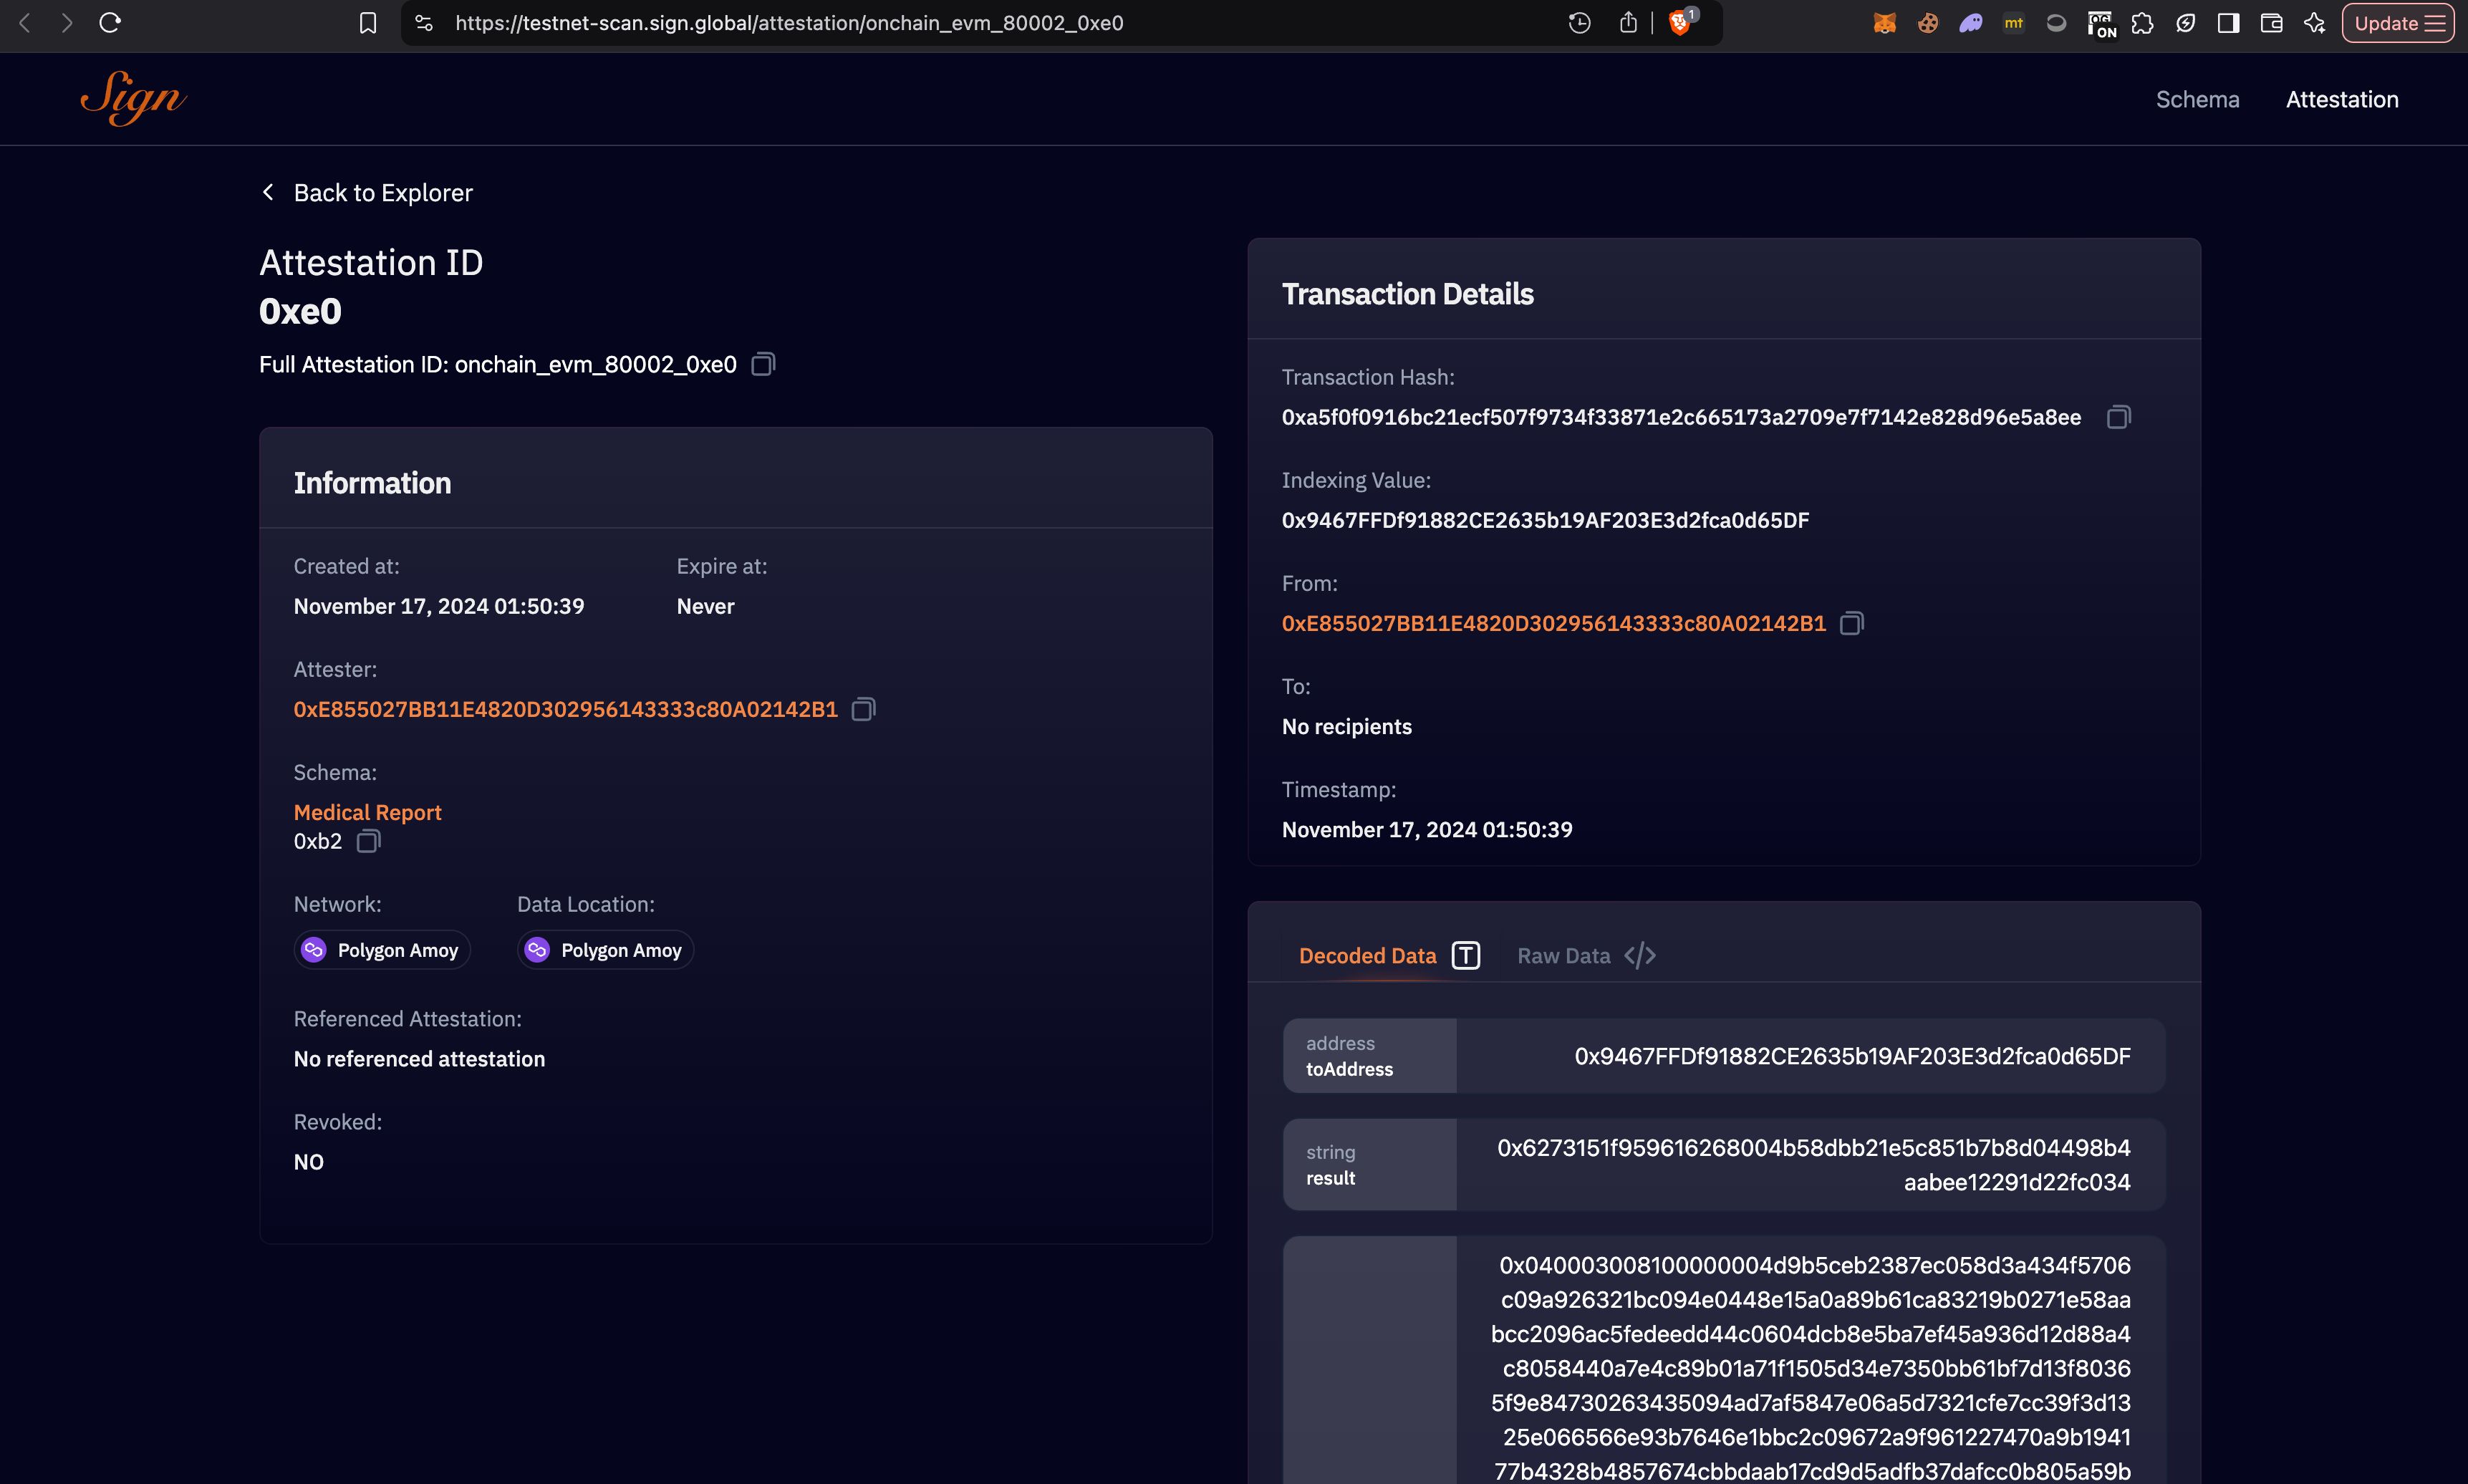
Task: Click the share icon in address bar
Action: [x=1628, y=23]
